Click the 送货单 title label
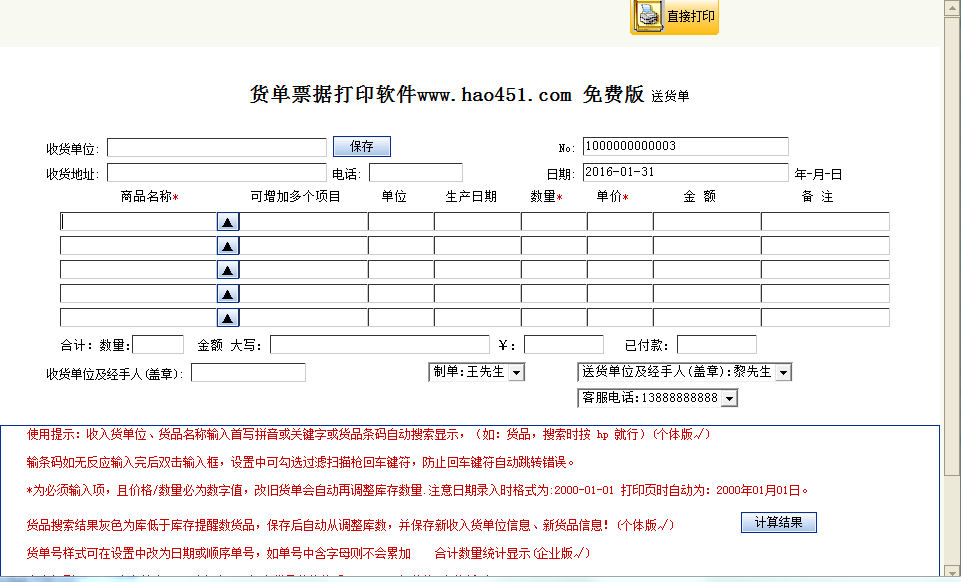The height and width of the screenshot is (582, 961). click(670, 96)
